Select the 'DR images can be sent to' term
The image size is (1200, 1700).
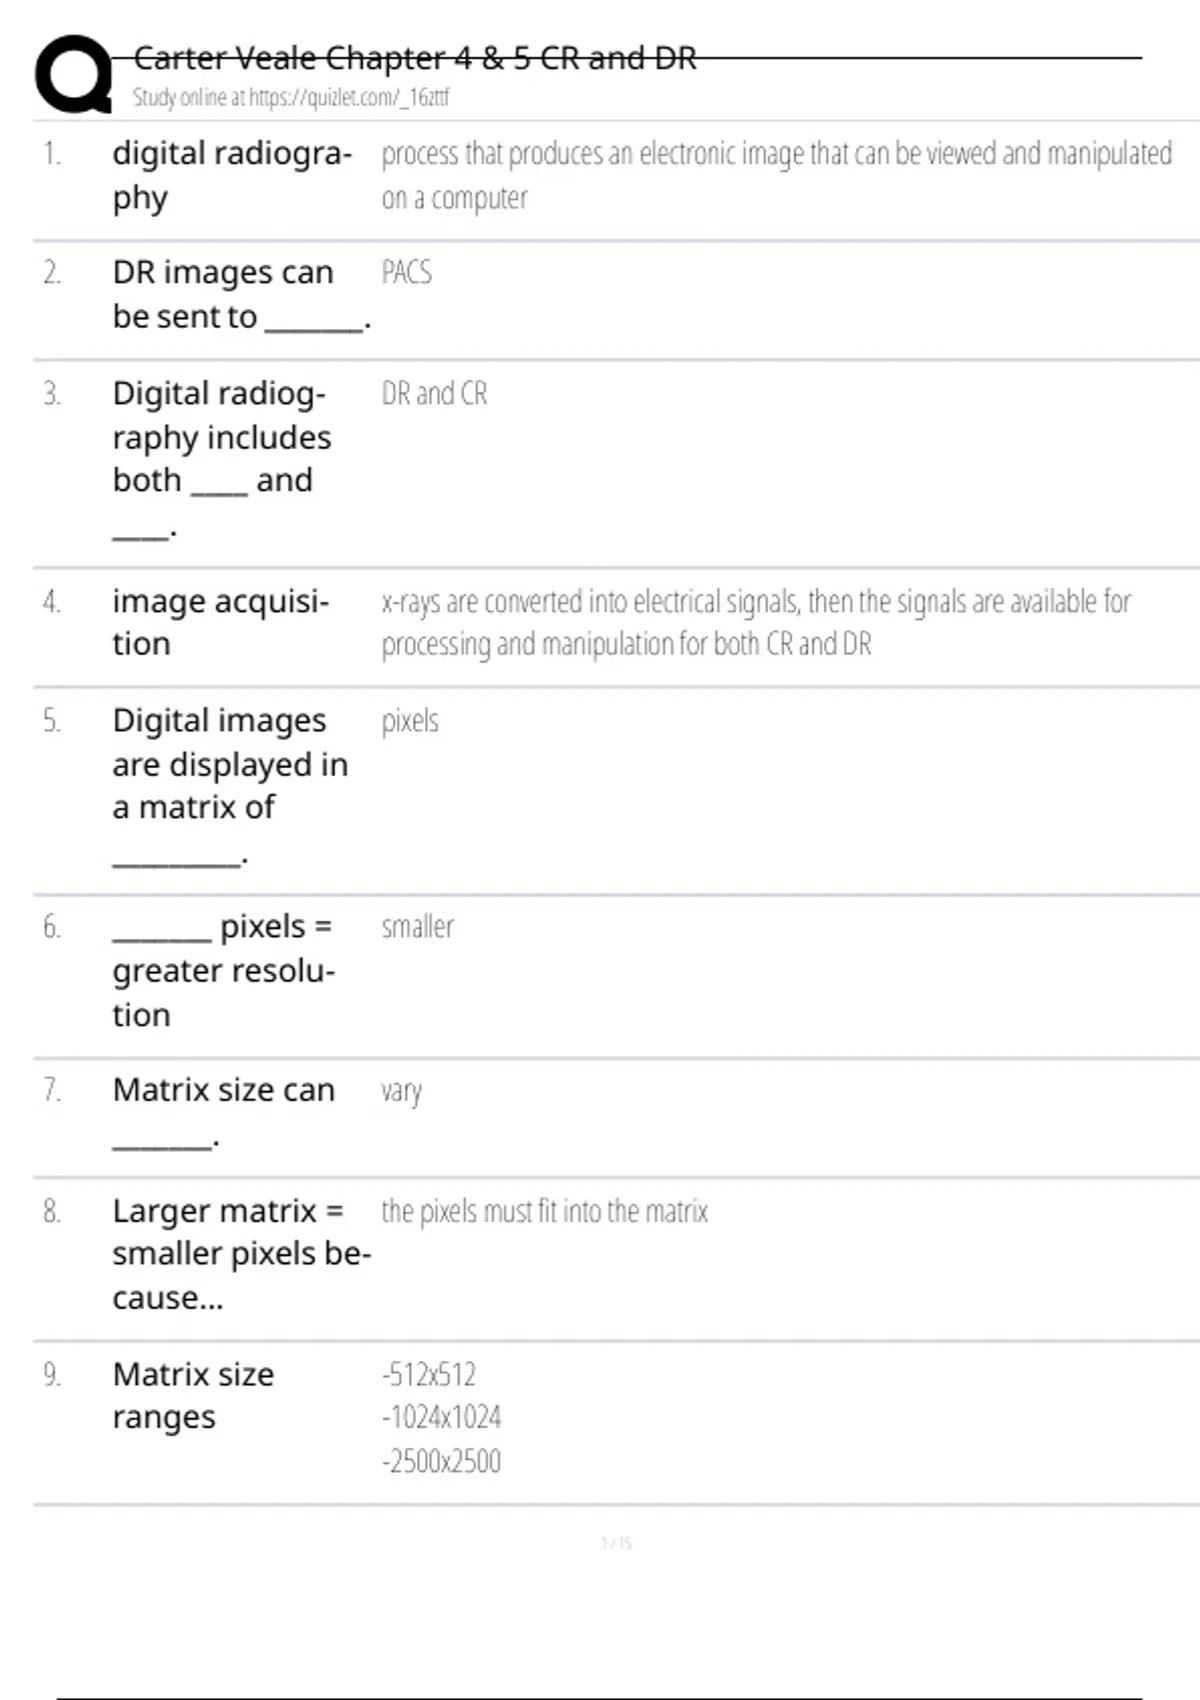point(223,294)
